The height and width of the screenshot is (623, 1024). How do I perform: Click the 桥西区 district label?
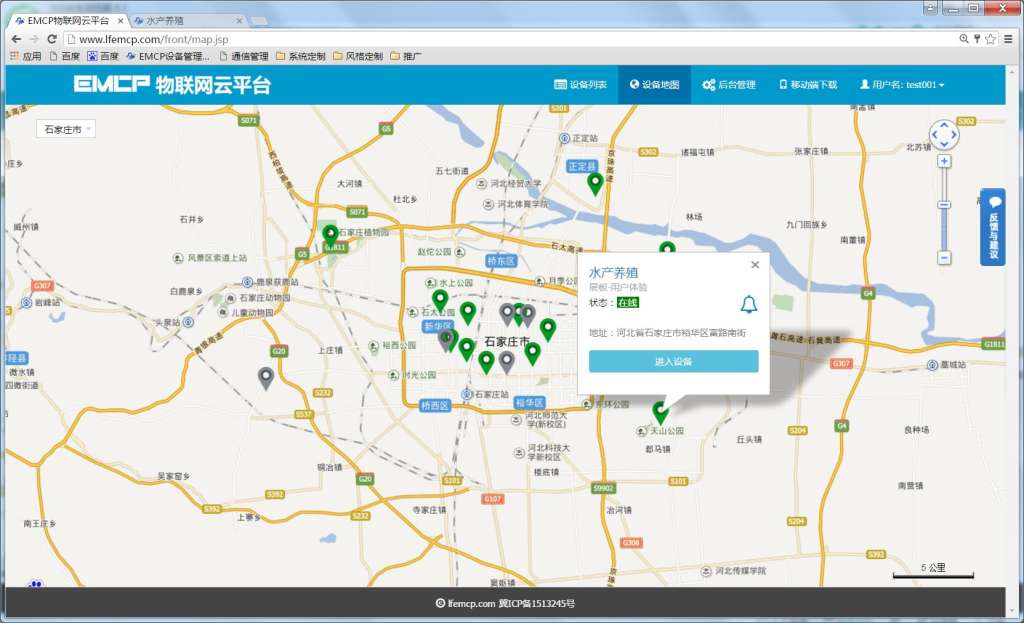click(434, 406)
